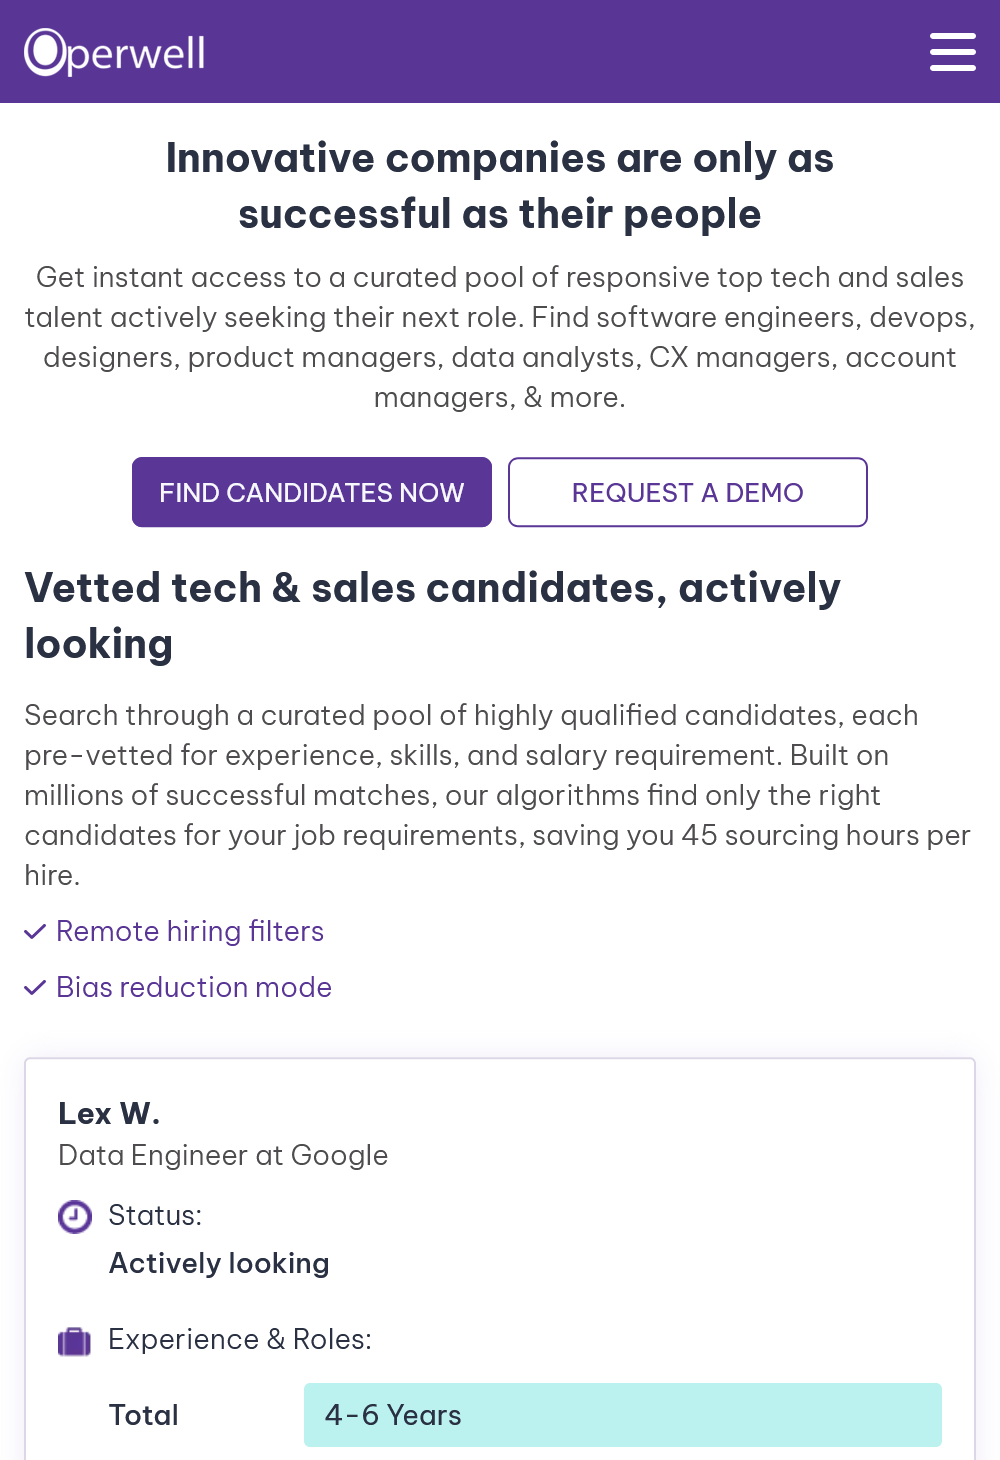Viewport: 1000px width, 1460px height.
Task: Click the 4-6 Years experience bar
Action: (x=623, y=1415)
